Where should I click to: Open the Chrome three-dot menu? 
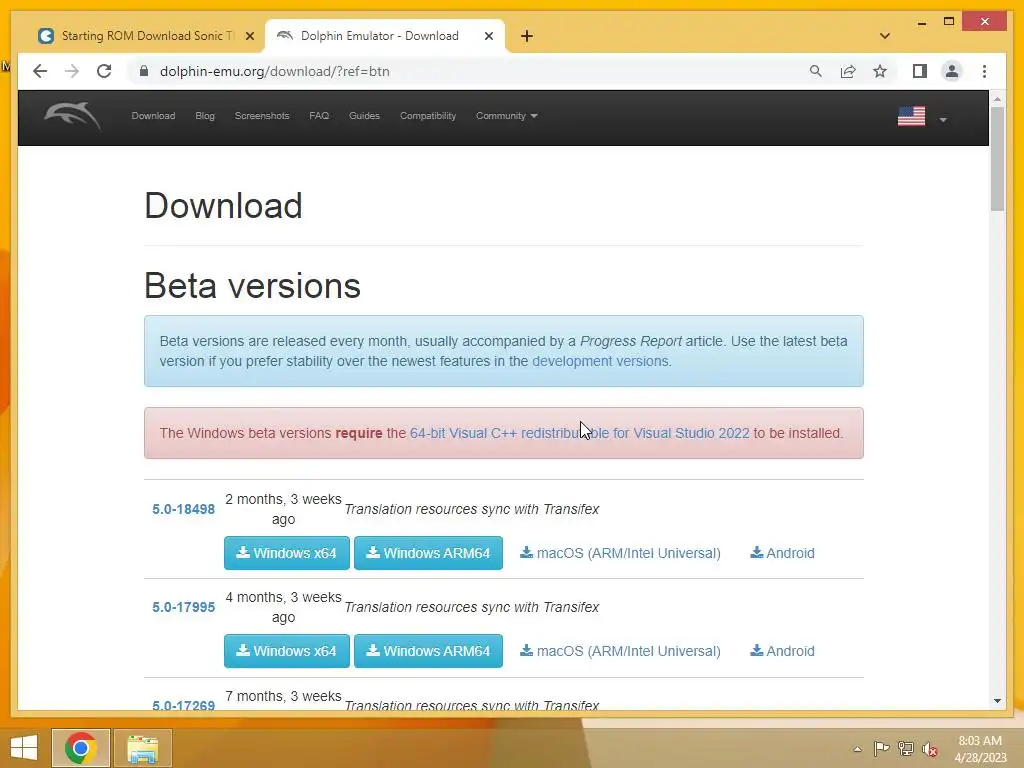tap(984, 71)
